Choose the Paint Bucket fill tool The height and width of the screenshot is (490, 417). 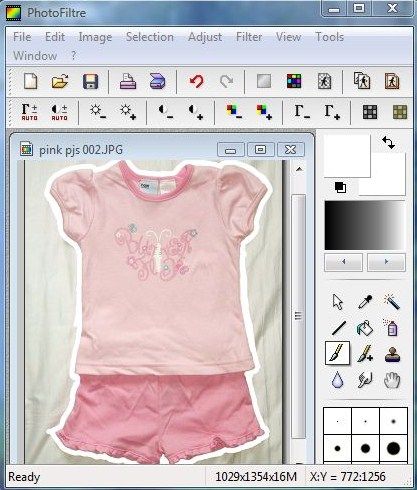pos(365,328)
